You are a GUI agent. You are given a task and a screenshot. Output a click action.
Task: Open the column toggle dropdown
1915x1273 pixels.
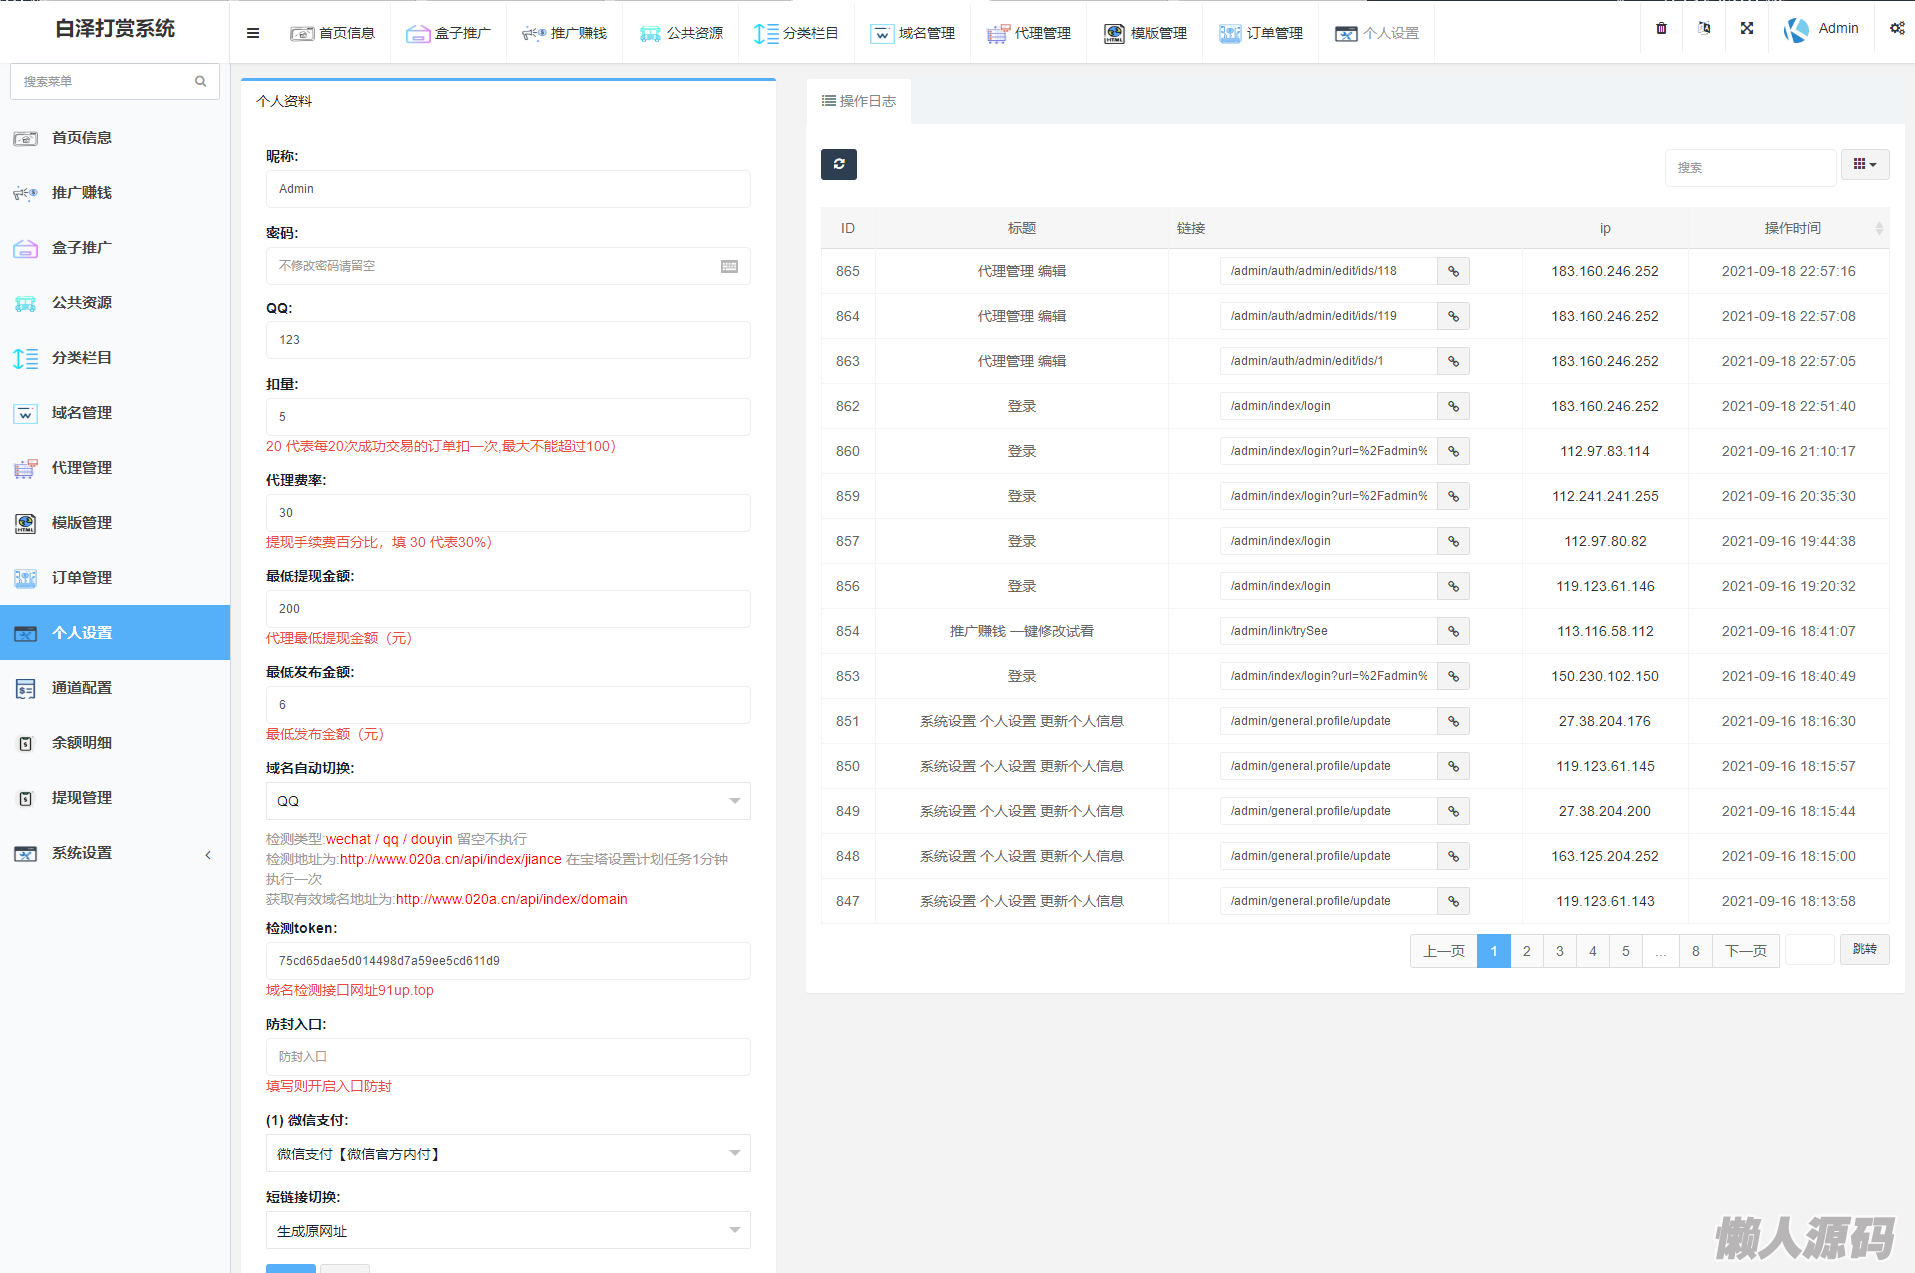point(1864,165)
